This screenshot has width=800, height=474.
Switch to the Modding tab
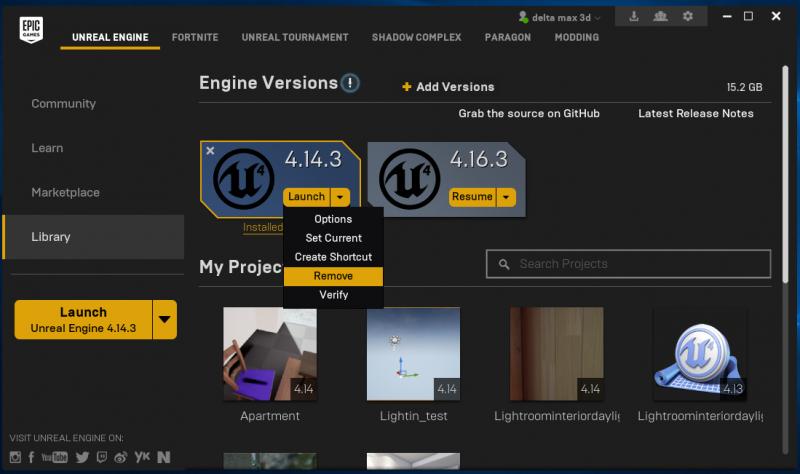(x=577, y=37)
